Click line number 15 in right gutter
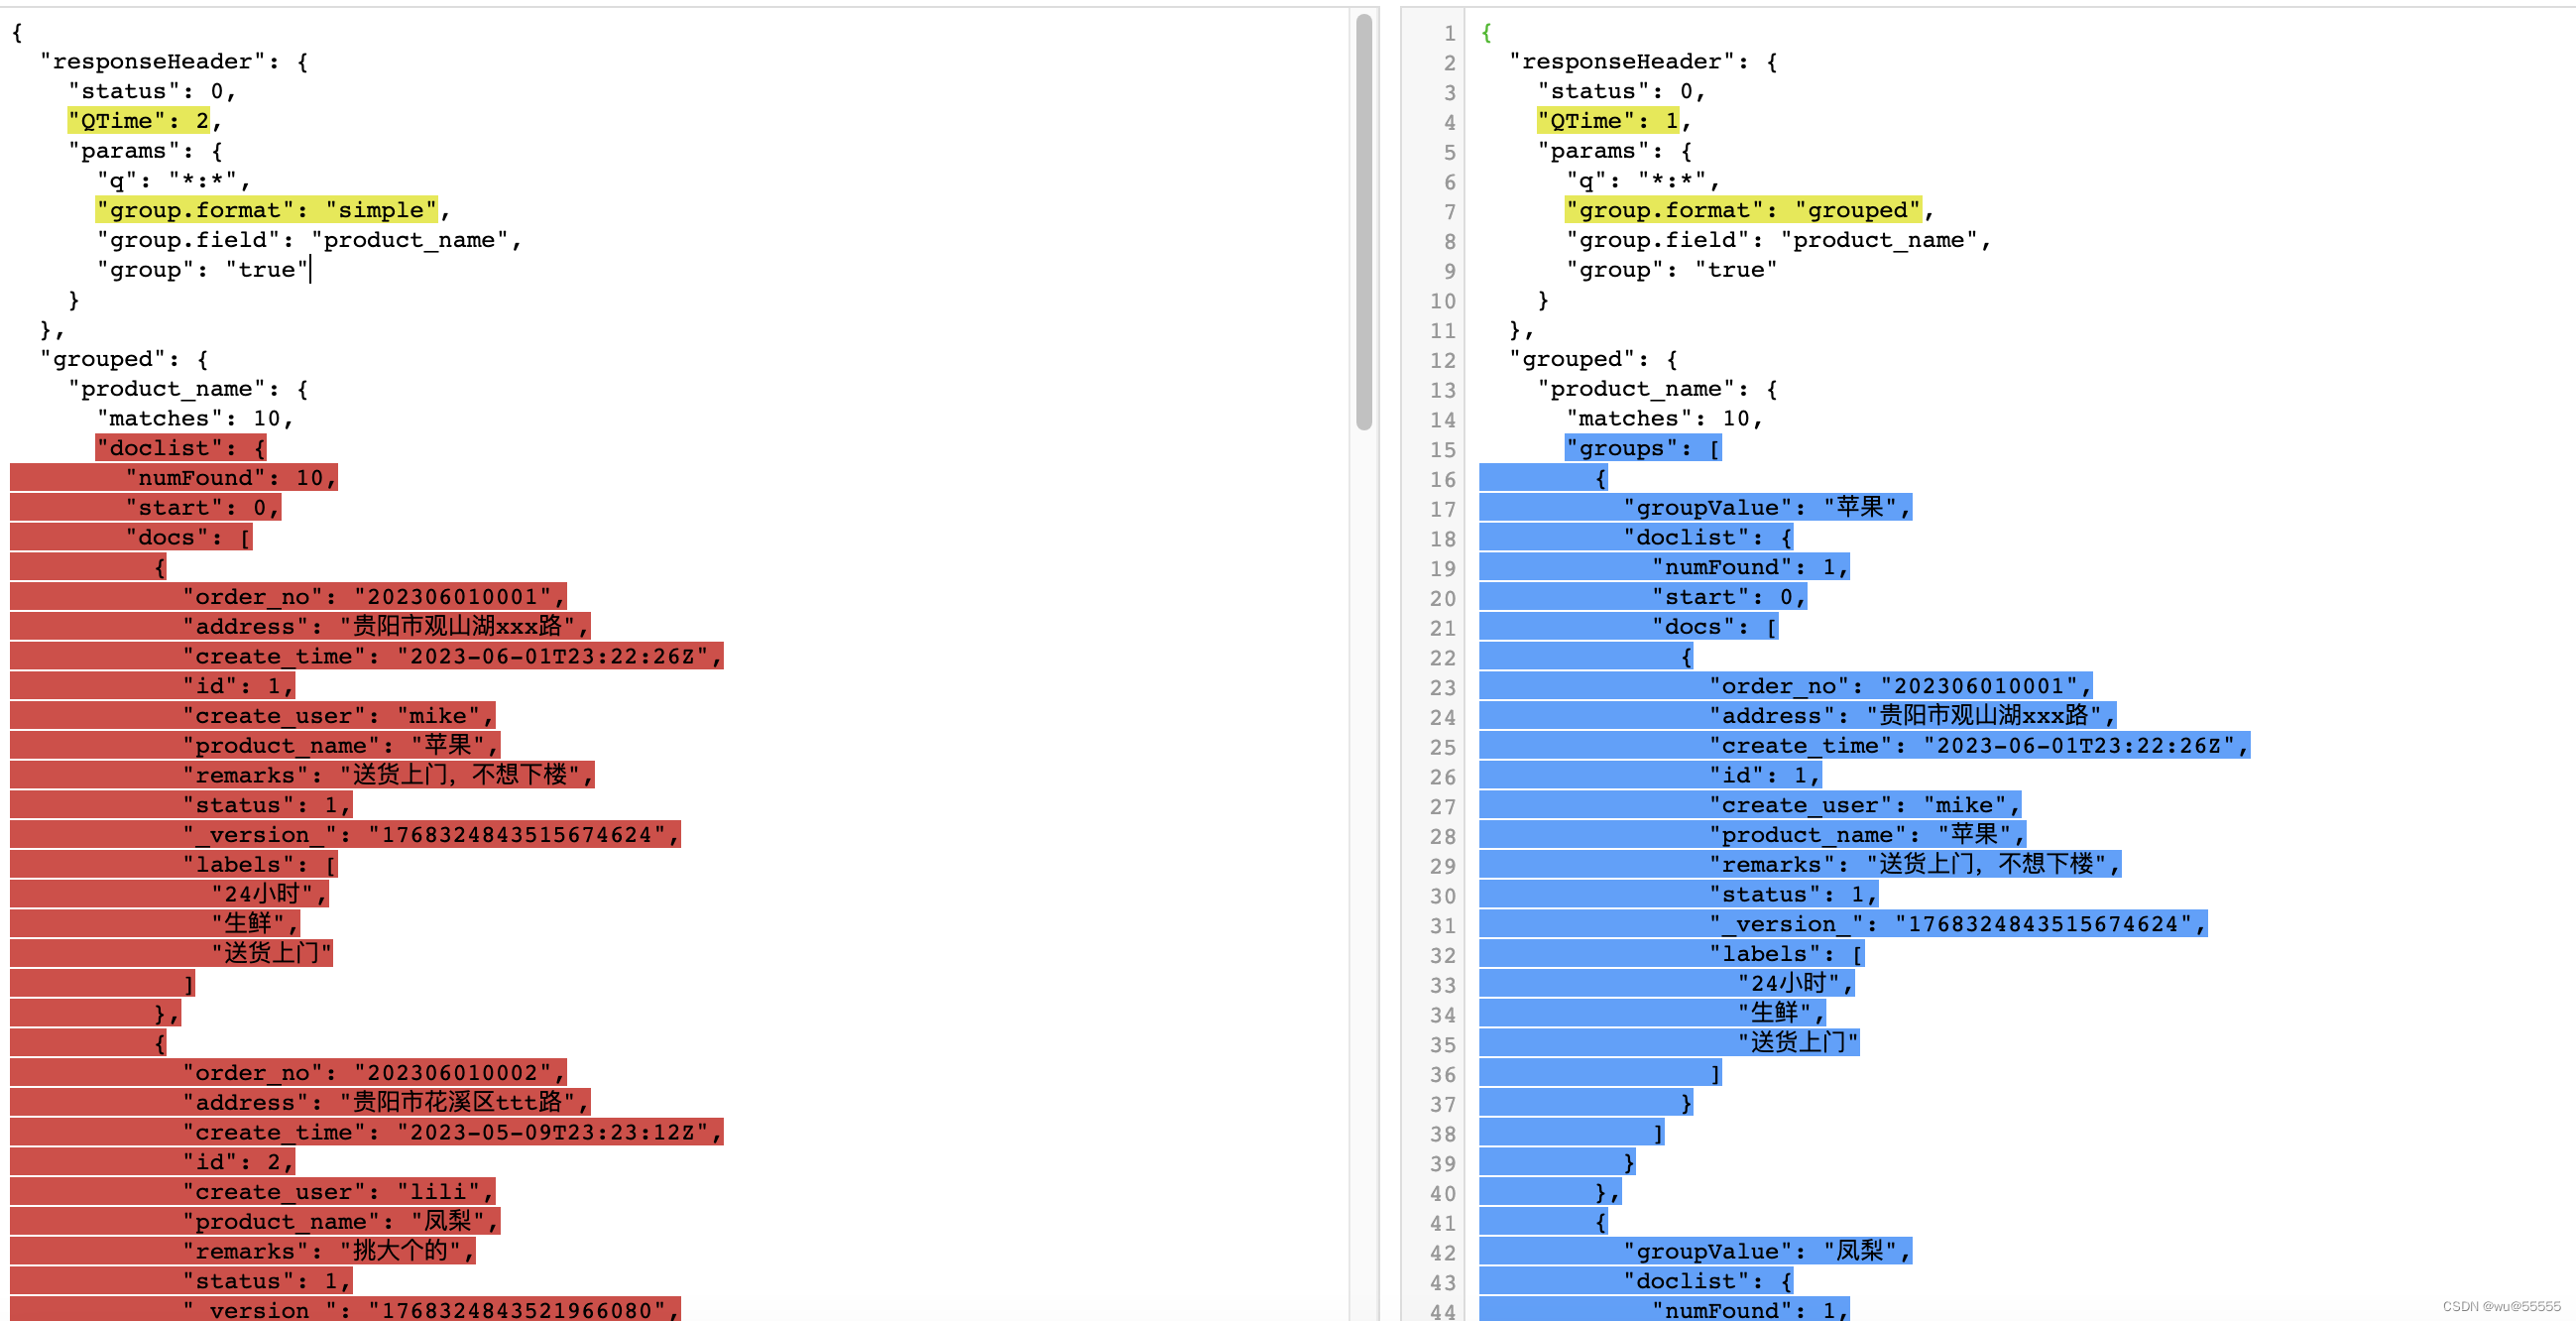This screenshot has height=1321, width=2576. click(x=1442, y=450)
